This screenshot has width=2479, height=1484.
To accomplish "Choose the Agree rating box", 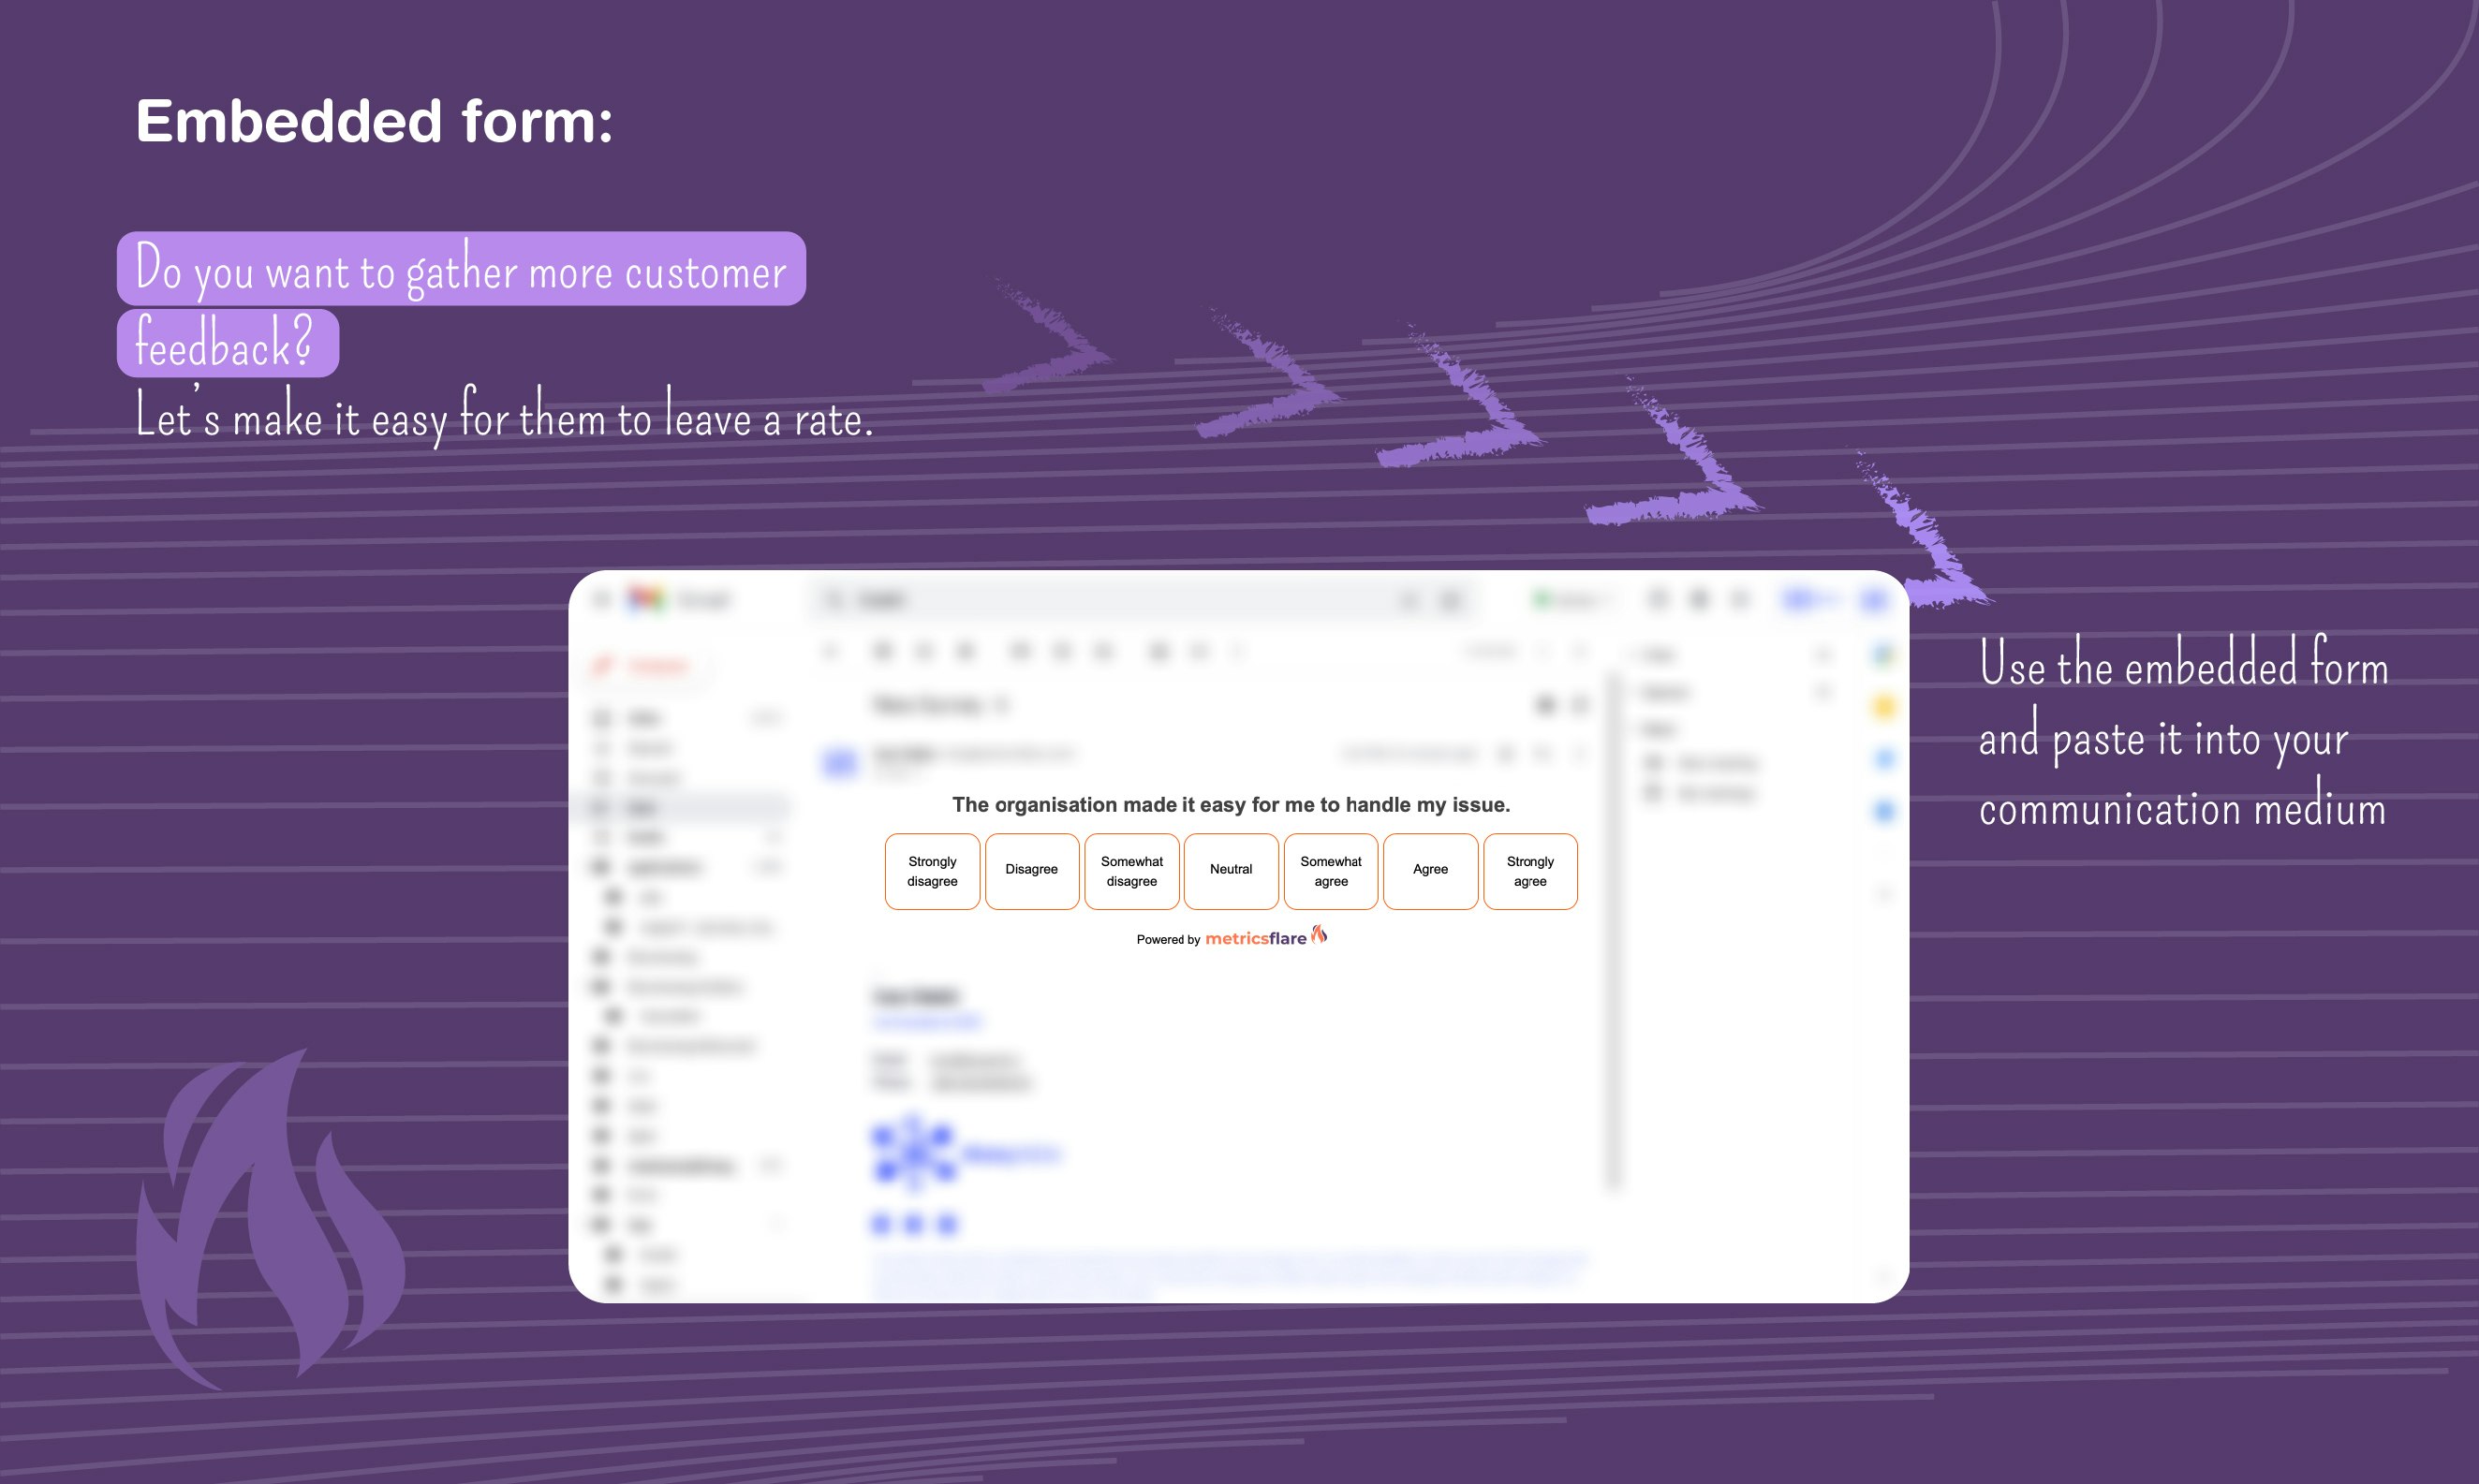I will pos(1430,871).
